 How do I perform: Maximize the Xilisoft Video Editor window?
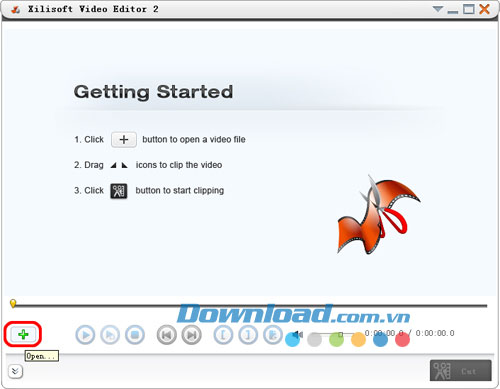click(x=469, y=9)
